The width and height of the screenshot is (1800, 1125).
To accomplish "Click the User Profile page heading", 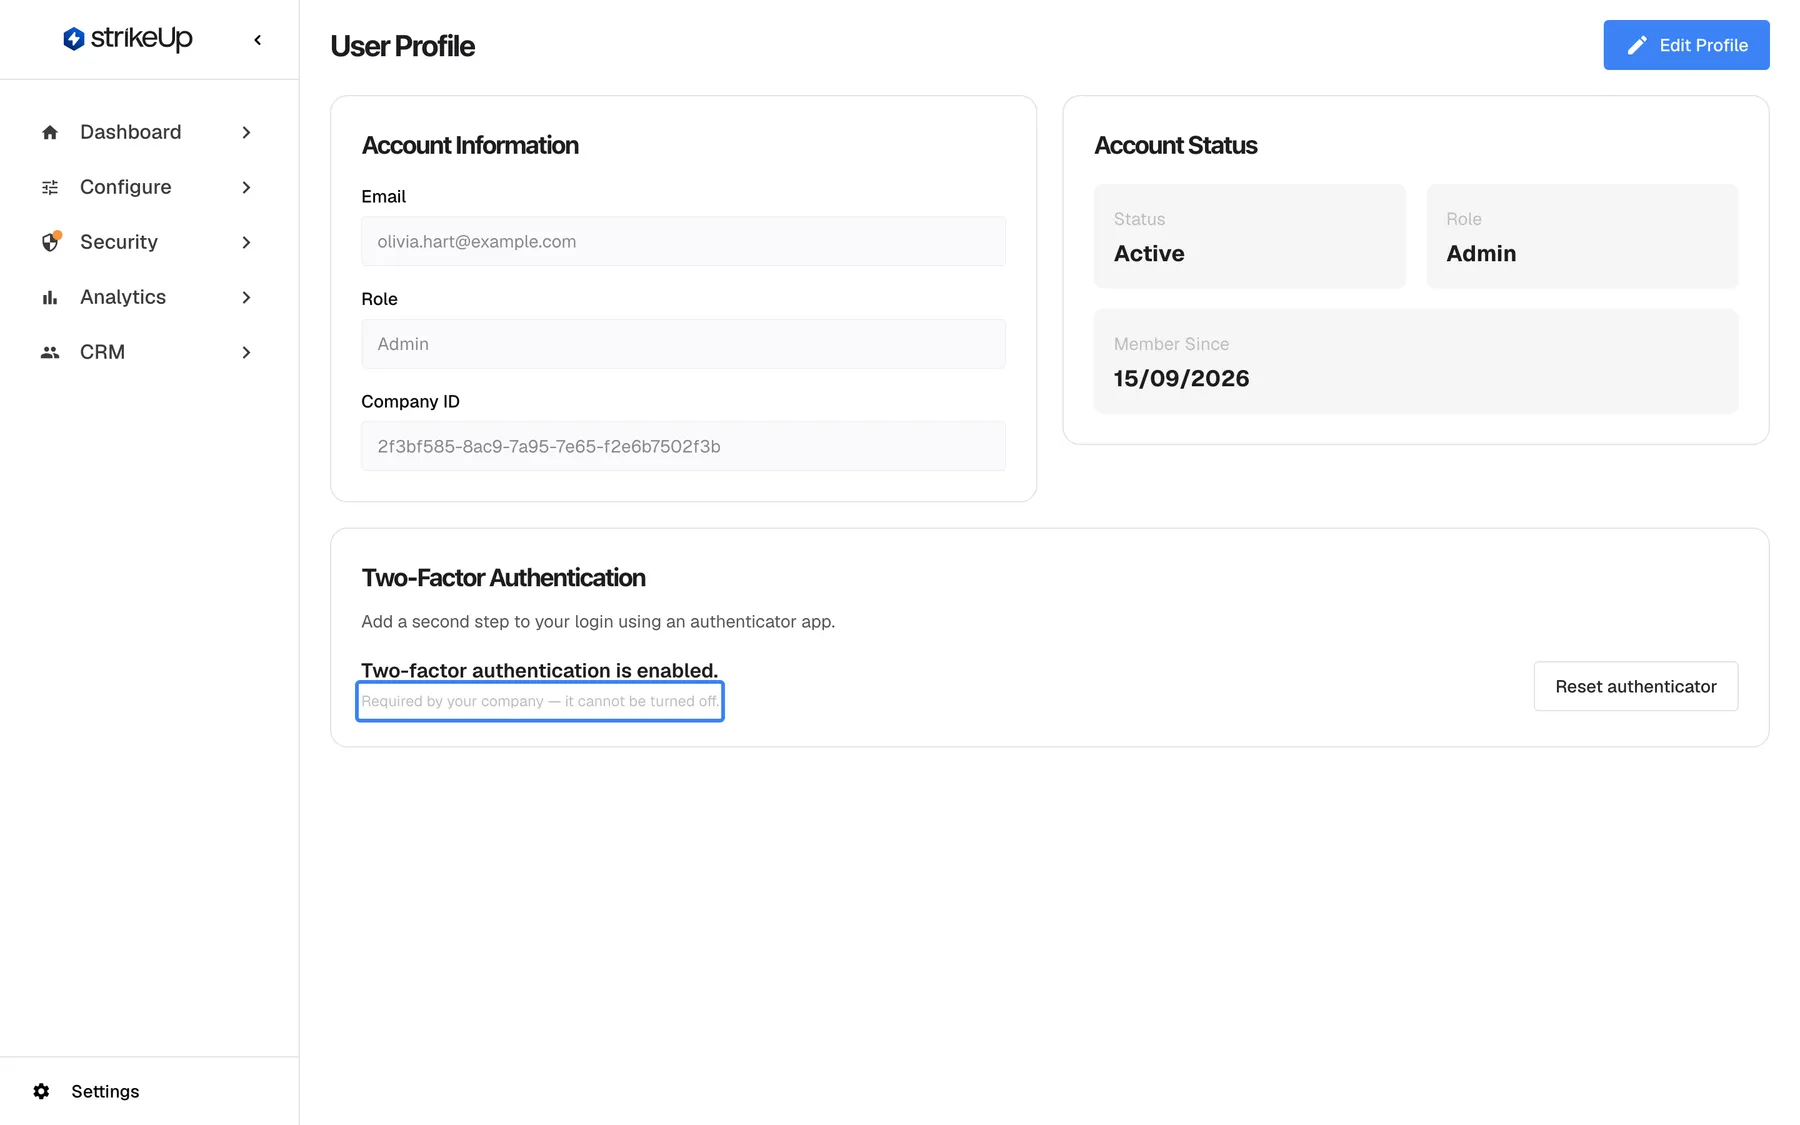I will pyautogui.click(x=402, y=46).
